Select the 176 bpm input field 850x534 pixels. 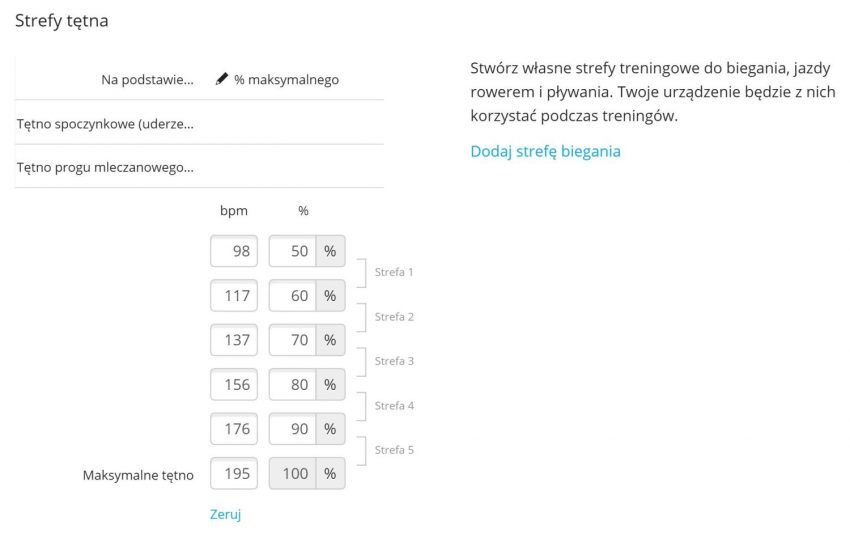234,429
